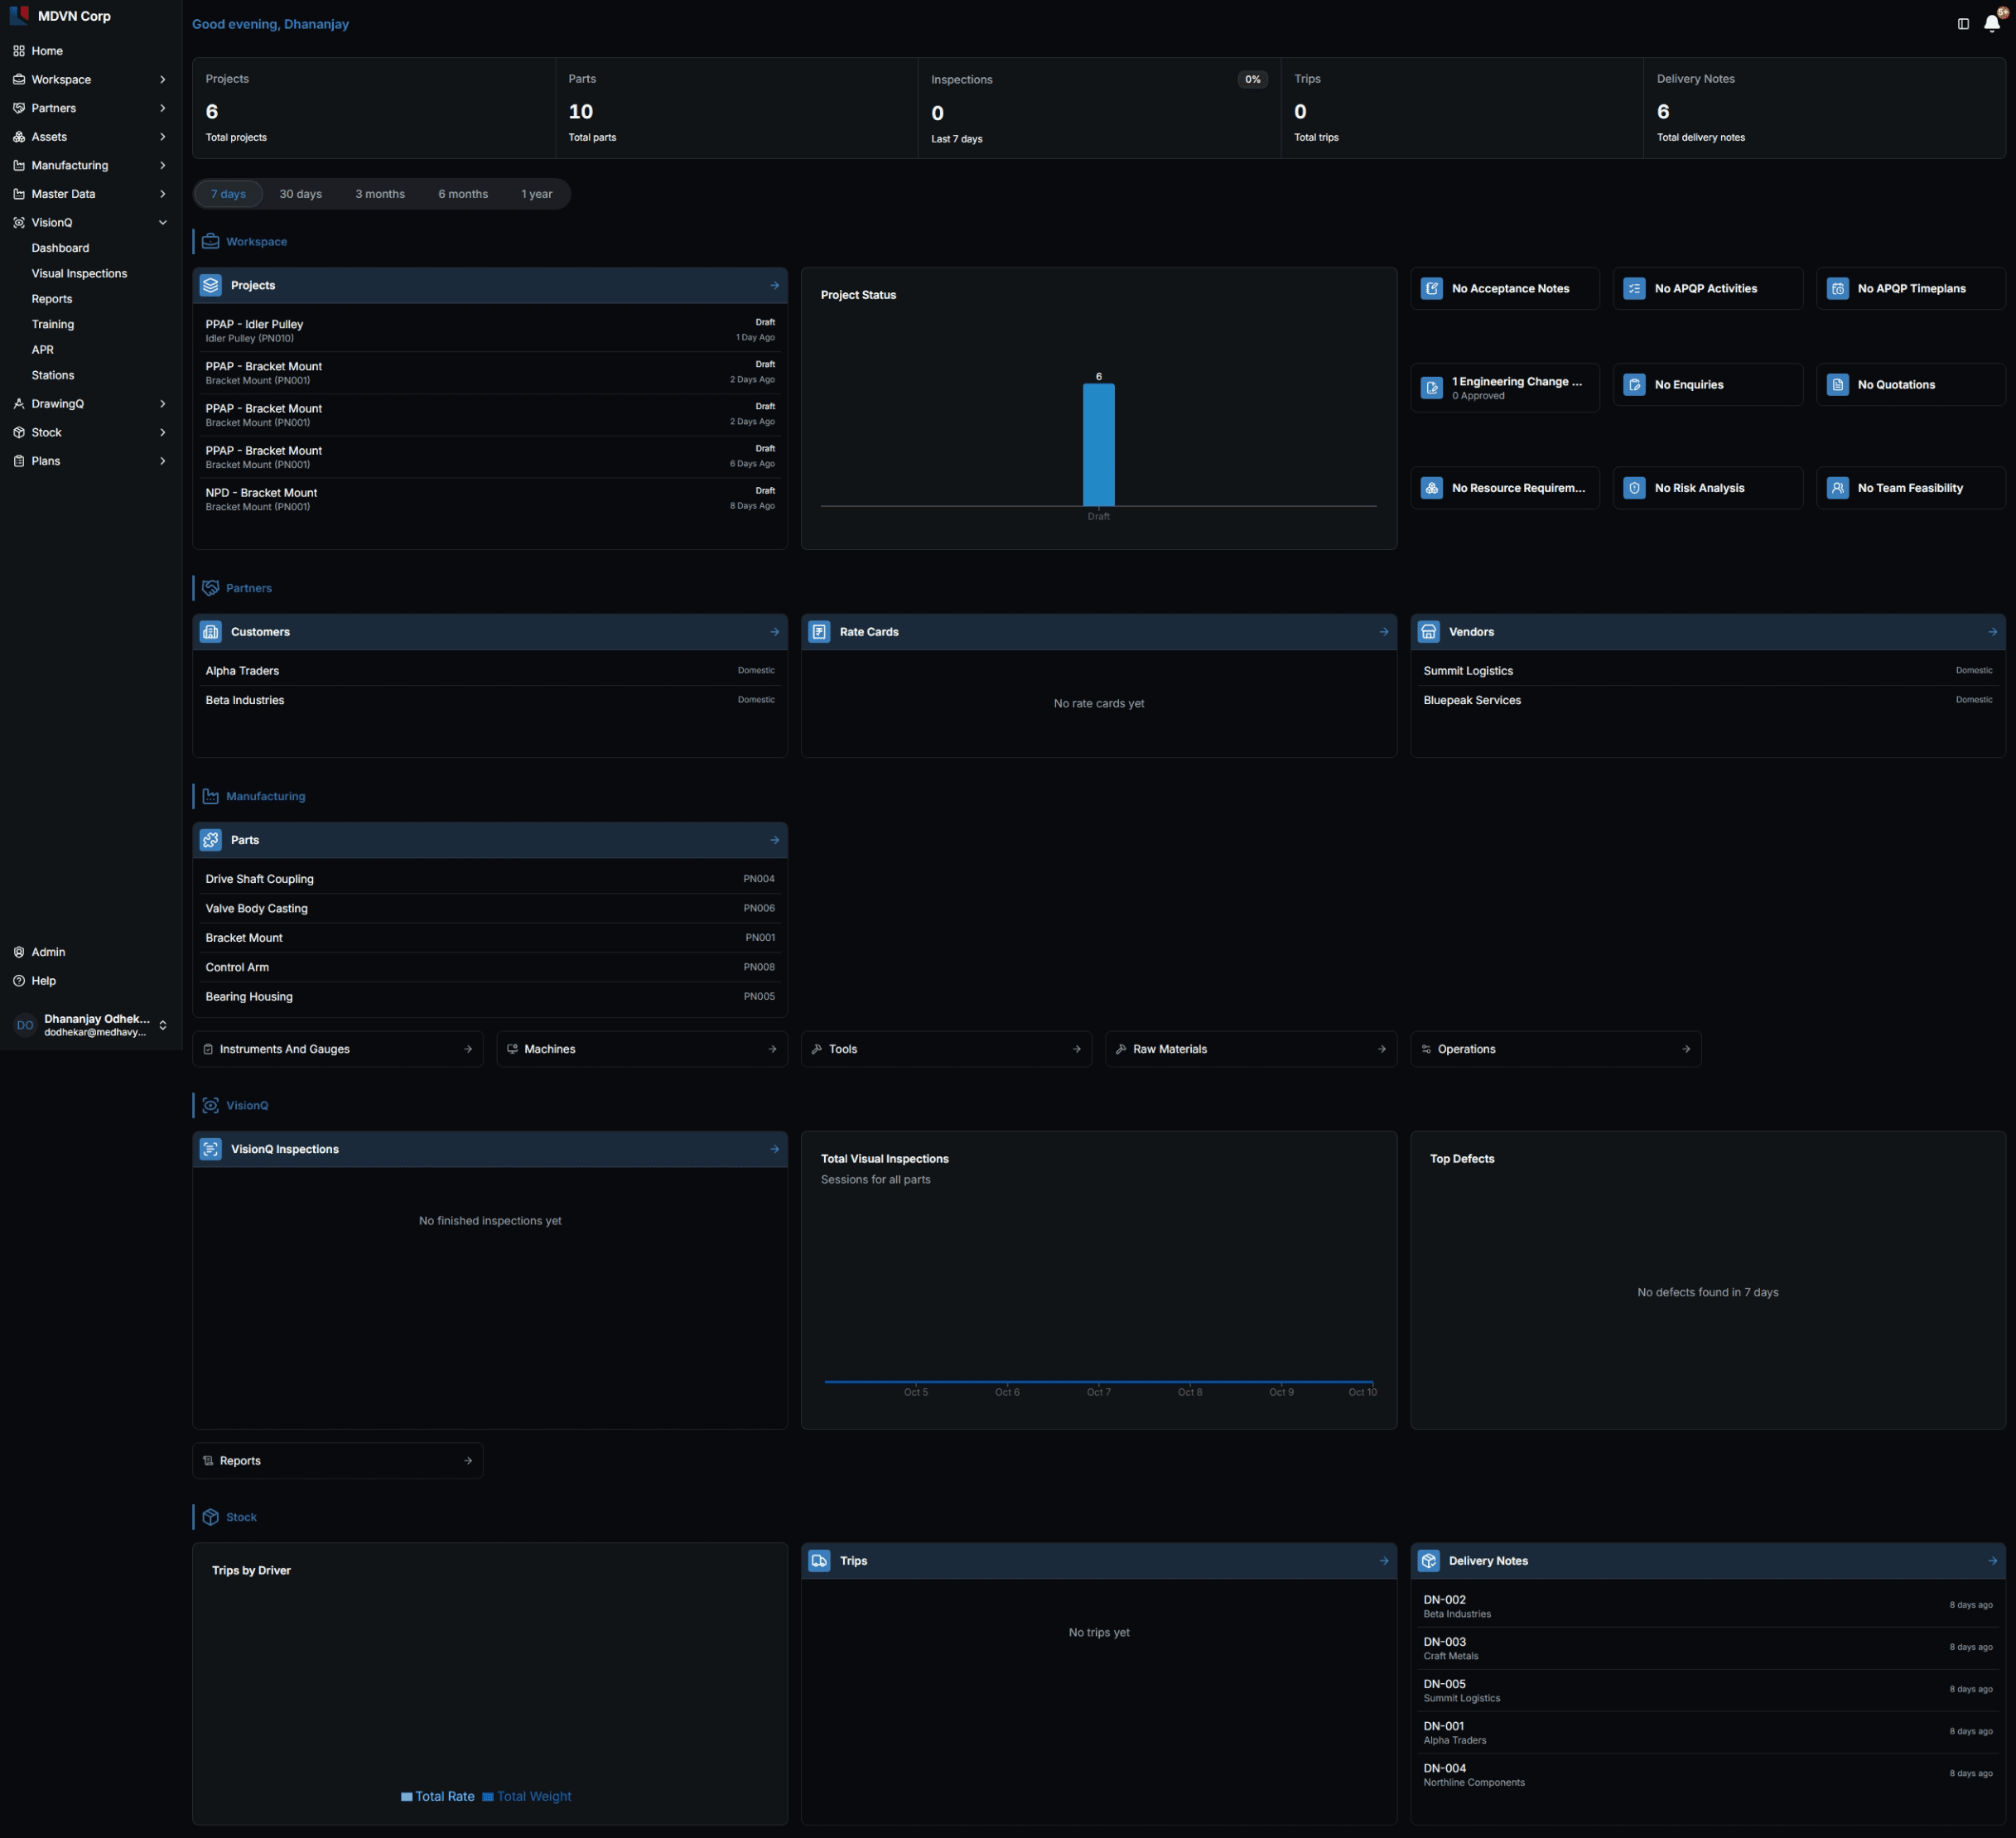
Task: Open the notifications bell icon
Action: pos(1991,23)
